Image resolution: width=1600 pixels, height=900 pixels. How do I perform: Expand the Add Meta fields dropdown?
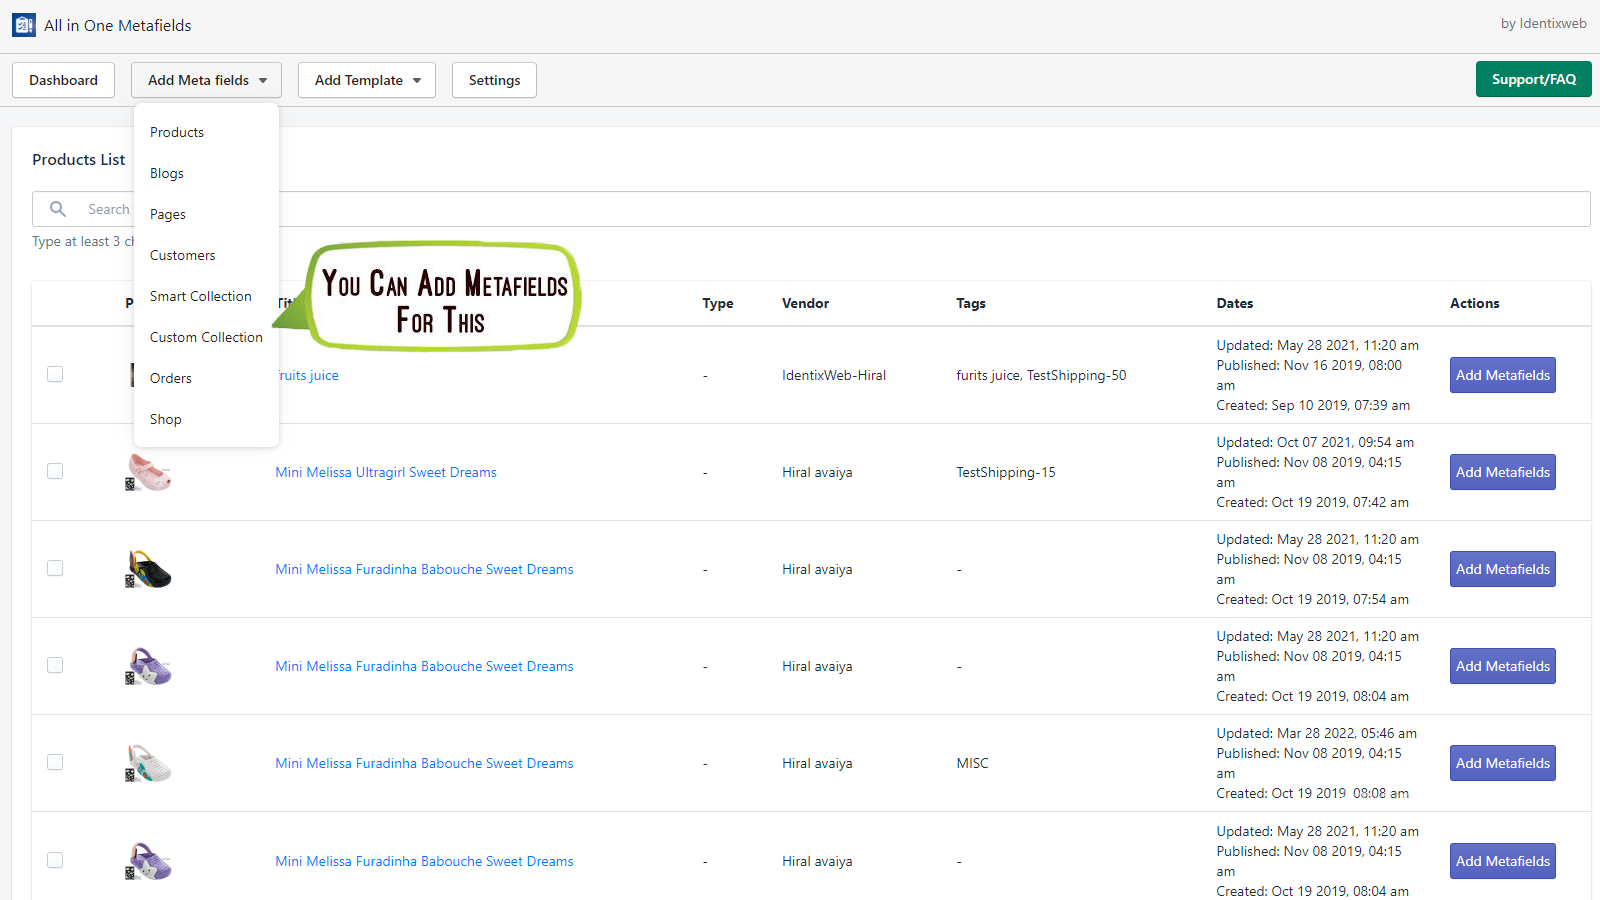(x=206, y=80)
